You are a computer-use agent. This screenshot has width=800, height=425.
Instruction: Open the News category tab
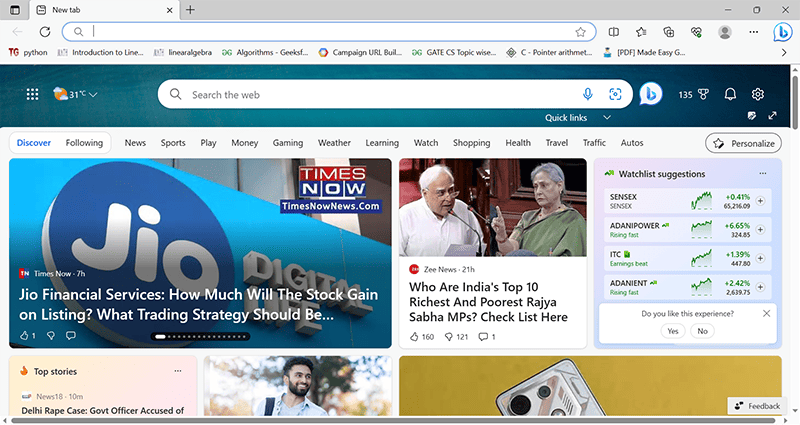coord(135,143)
